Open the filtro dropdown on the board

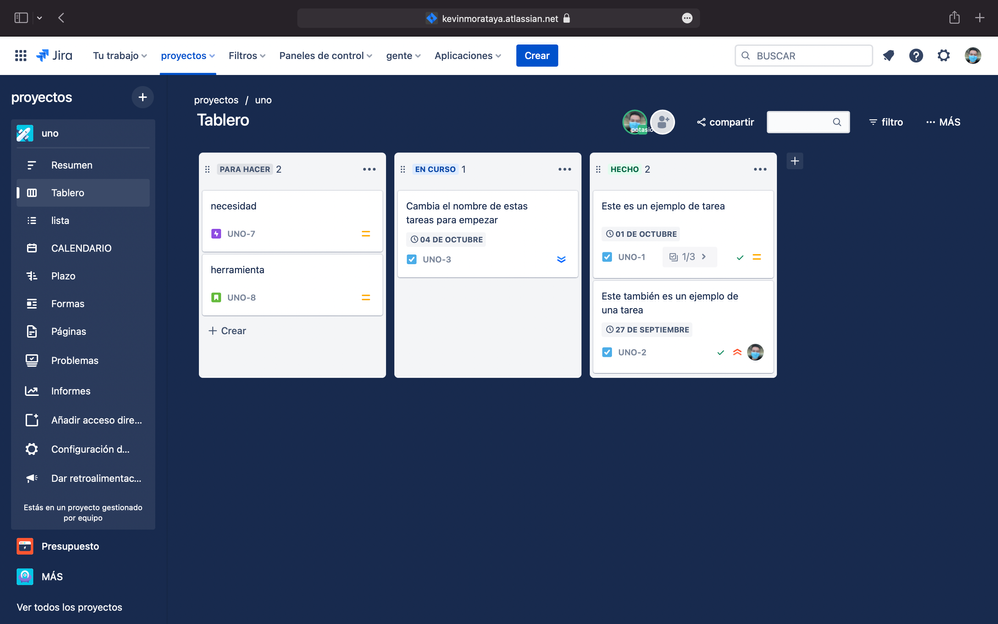(885, 122)
